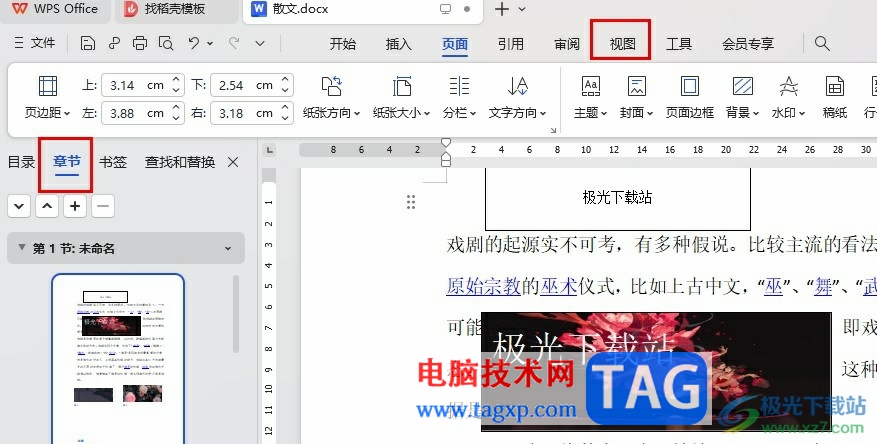This screenshot has width=877, height=444.
Task: Open print preview icon
Action: click(166, 43)
